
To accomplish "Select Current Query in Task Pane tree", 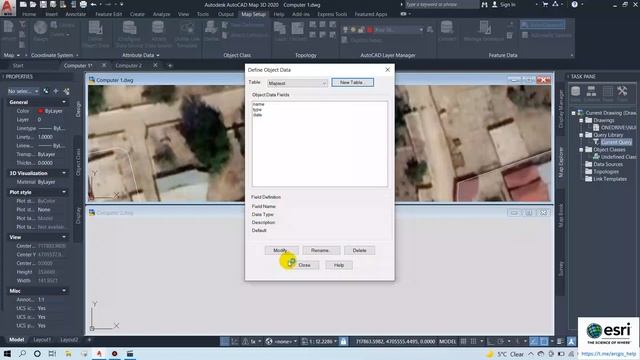I will click(x=616, y=142).
